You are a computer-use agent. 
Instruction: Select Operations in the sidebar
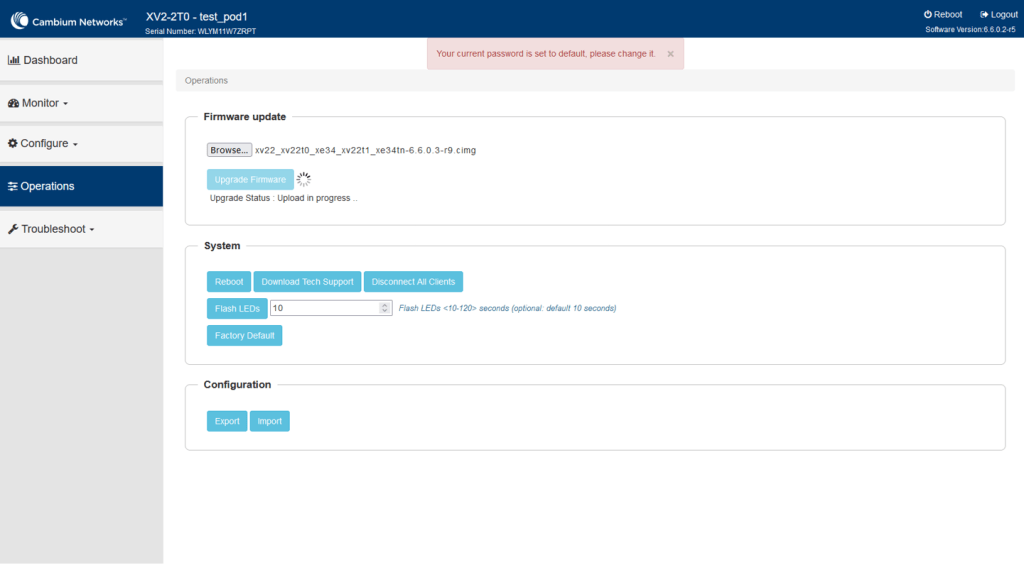[x=47, y=186]
